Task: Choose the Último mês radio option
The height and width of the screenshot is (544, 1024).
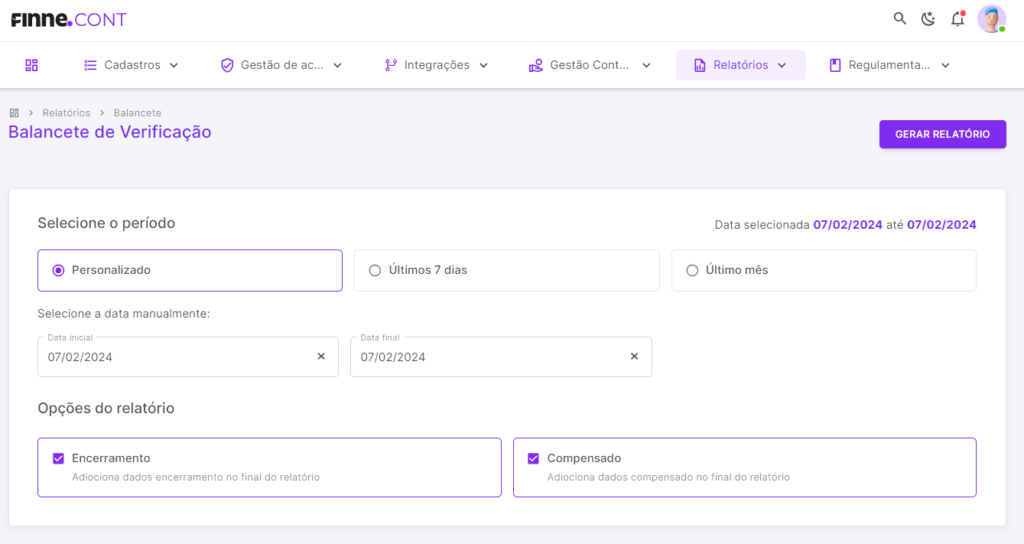Action: click(824, 270)
